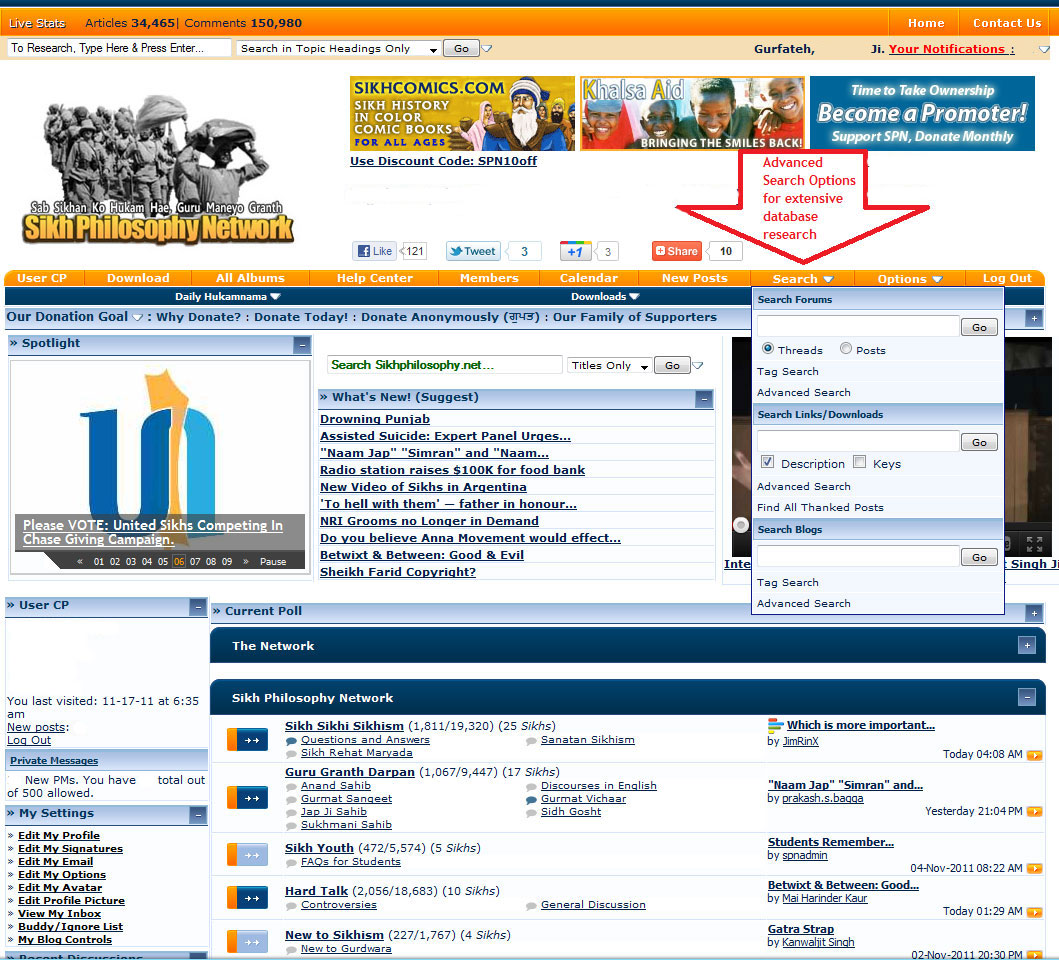Screen dimensions: 1059x960
Task: Collapse the Spotlight panel with minus icon
Action: (303, 345)
